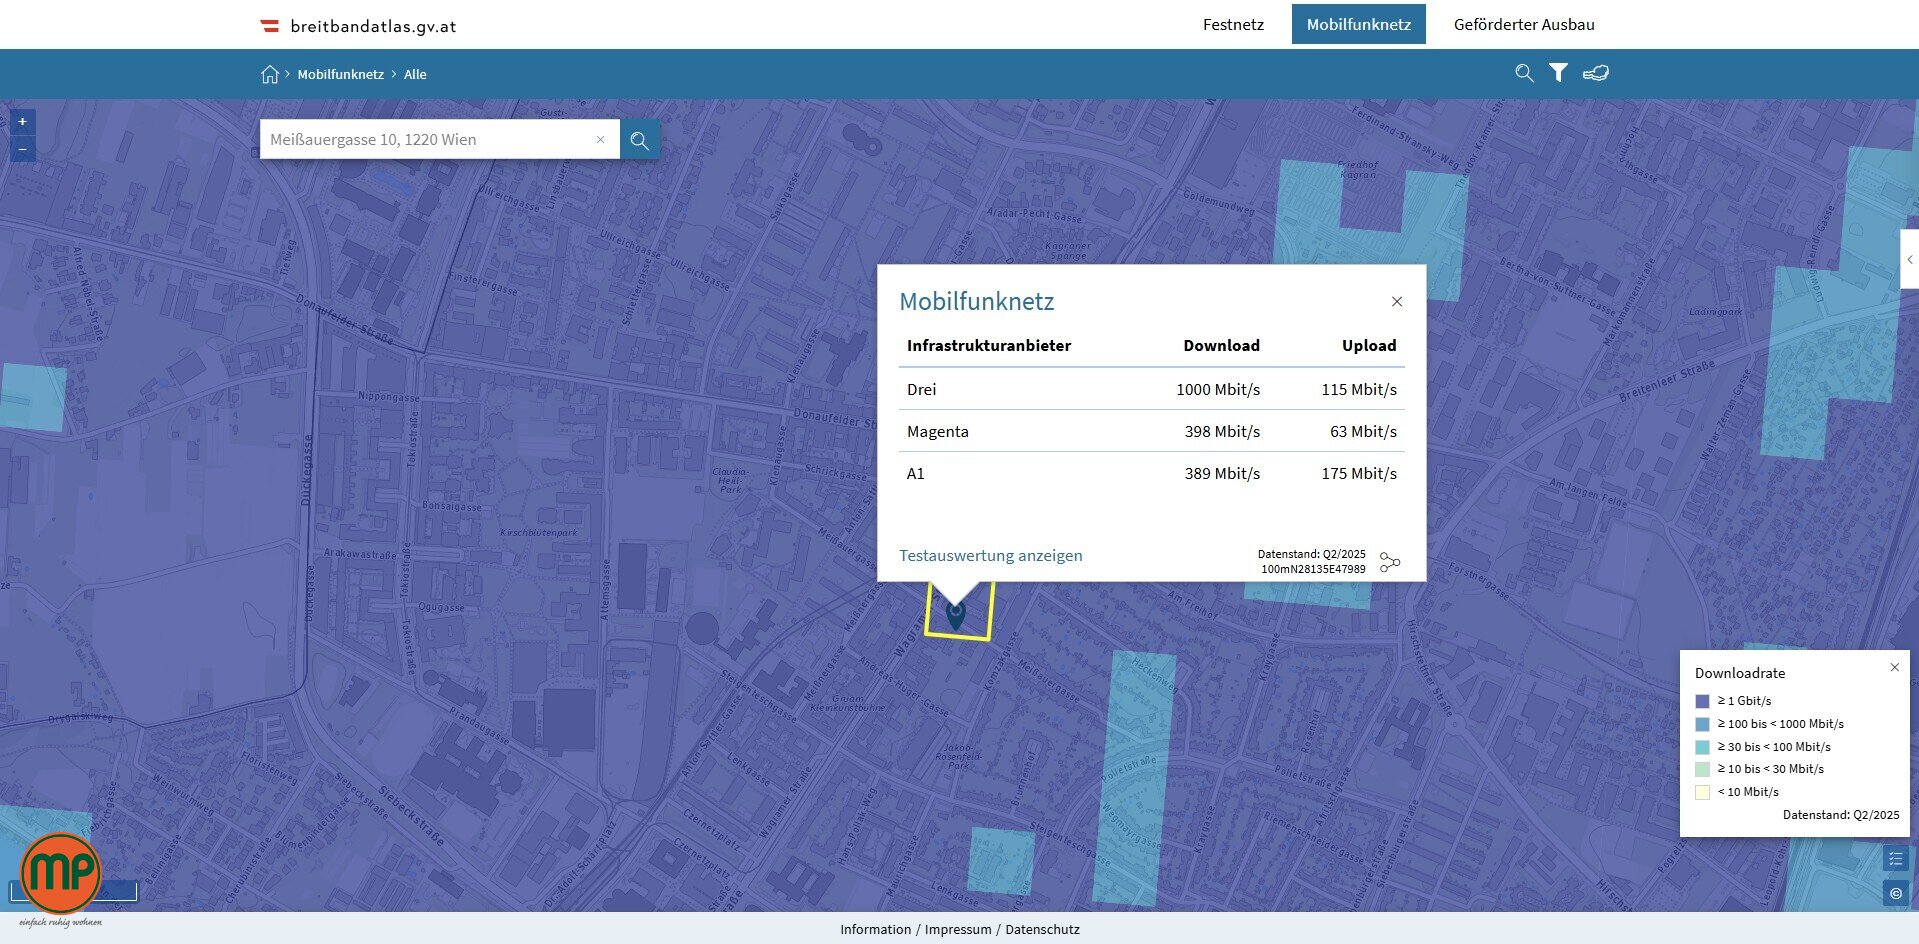
Task: Open the search tool in the header bar
Action: (1524, 73)
